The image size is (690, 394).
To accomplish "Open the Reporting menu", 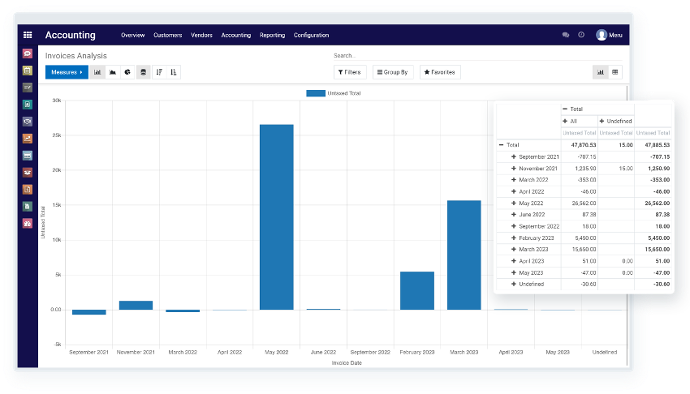I will tap(272, 35).
